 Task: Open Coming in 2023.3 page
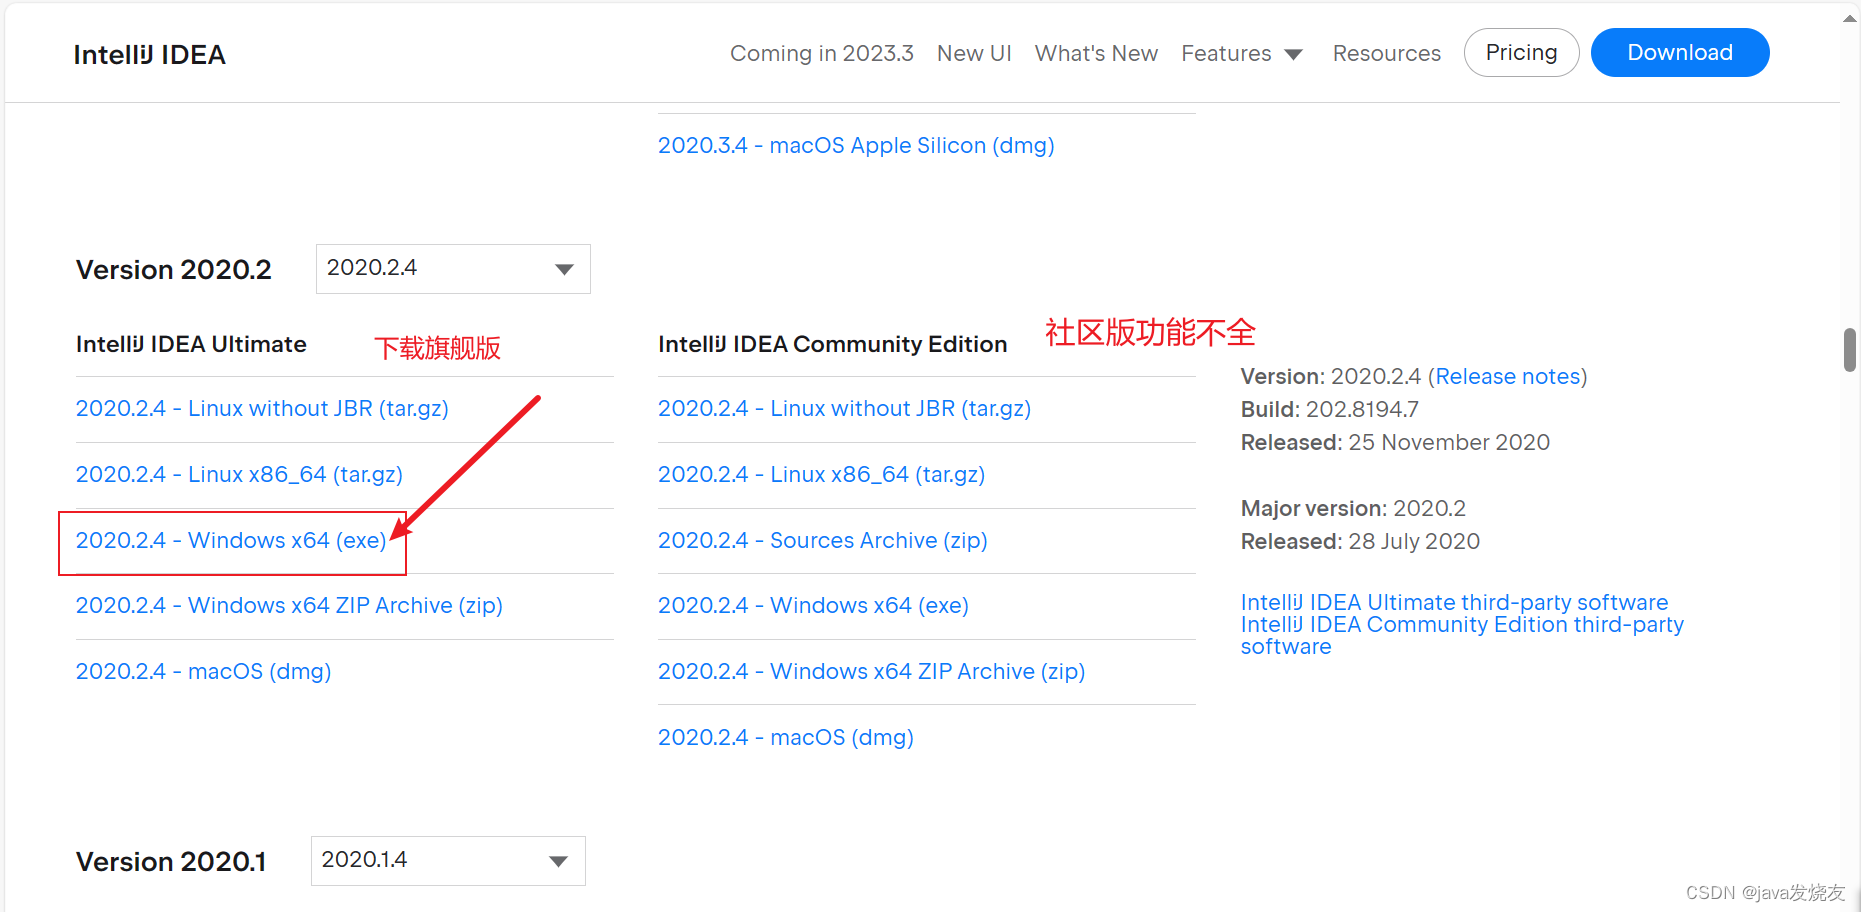coord(821,53)
